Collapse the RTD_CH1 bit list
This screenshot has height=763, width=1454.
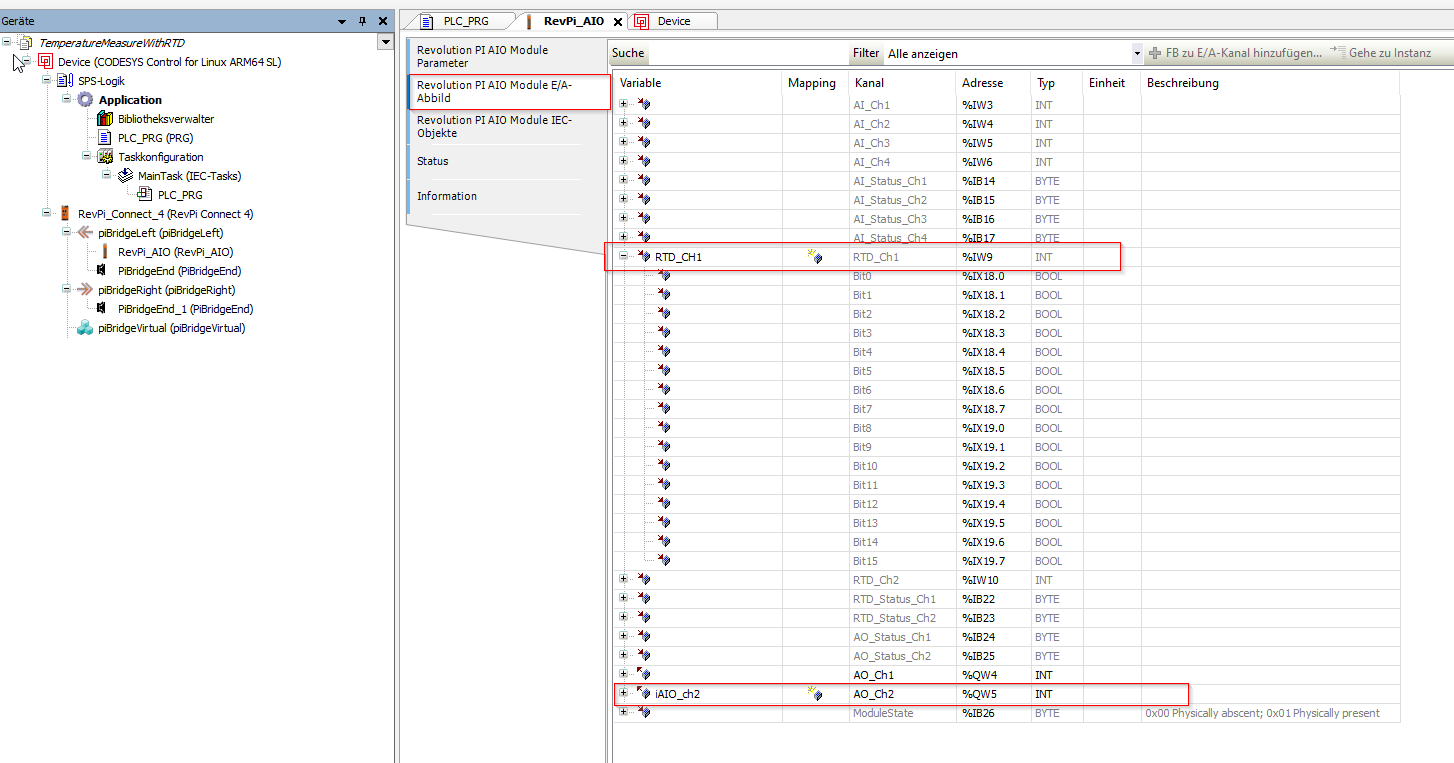(623, 257)
